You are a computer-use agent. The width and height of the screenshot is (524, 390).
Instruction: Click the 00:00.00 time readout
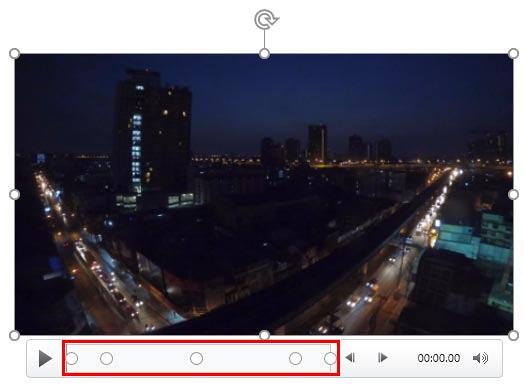(438, 358)
